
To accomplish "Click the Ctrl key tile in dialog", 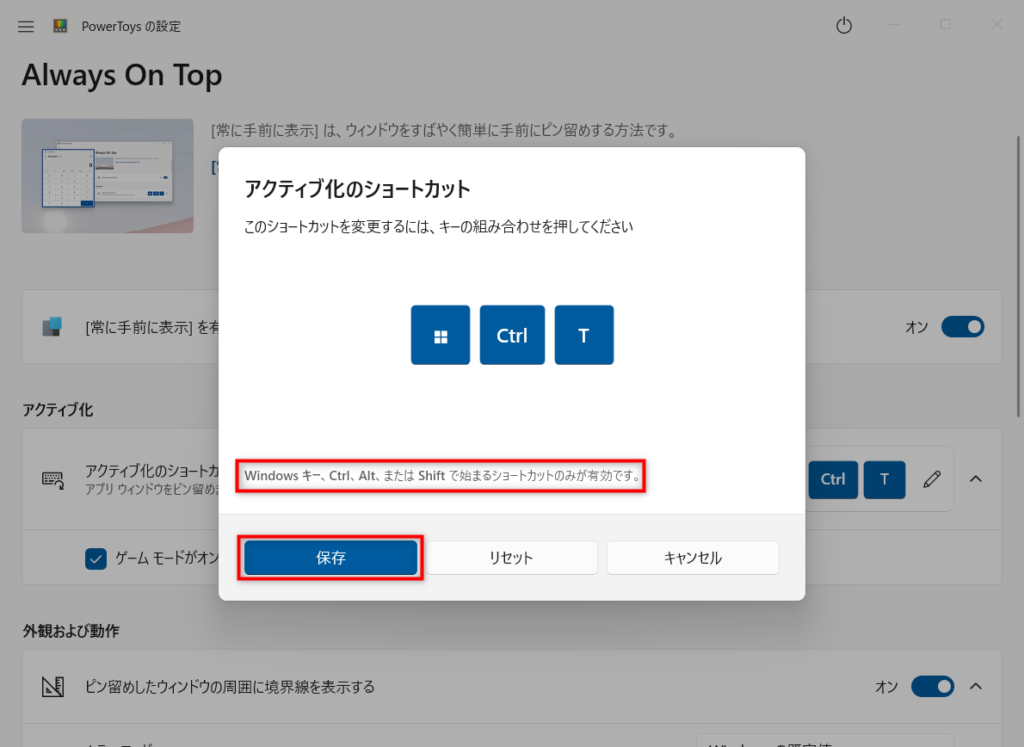I will pyautogui.click(x=512, y=335).
